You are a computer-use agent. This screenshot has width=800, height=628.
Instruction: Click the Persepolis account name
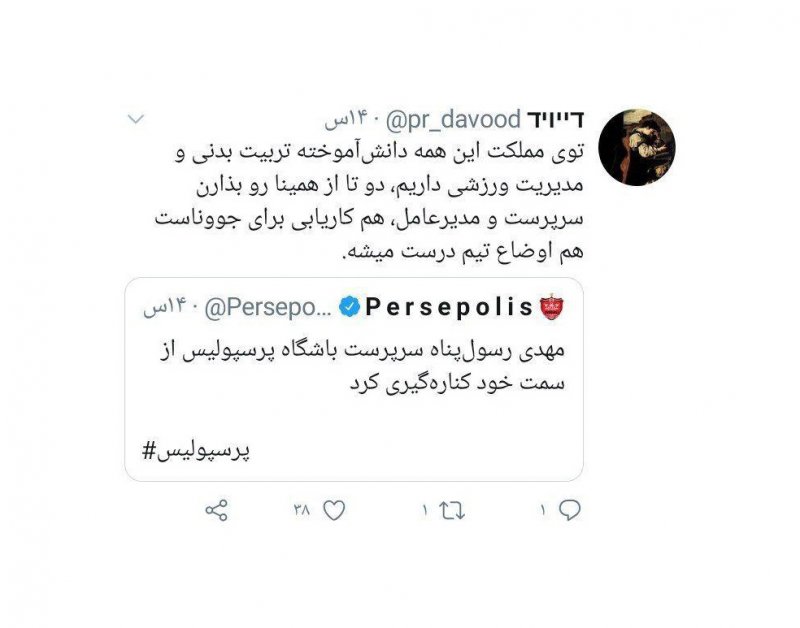point(449,307)
